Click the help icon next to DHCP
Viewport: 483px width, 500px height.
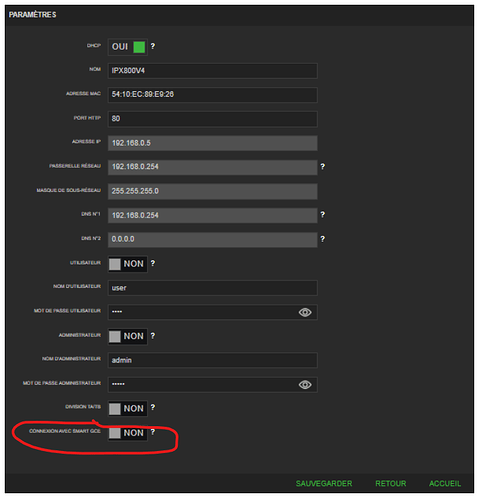point(153,46)
